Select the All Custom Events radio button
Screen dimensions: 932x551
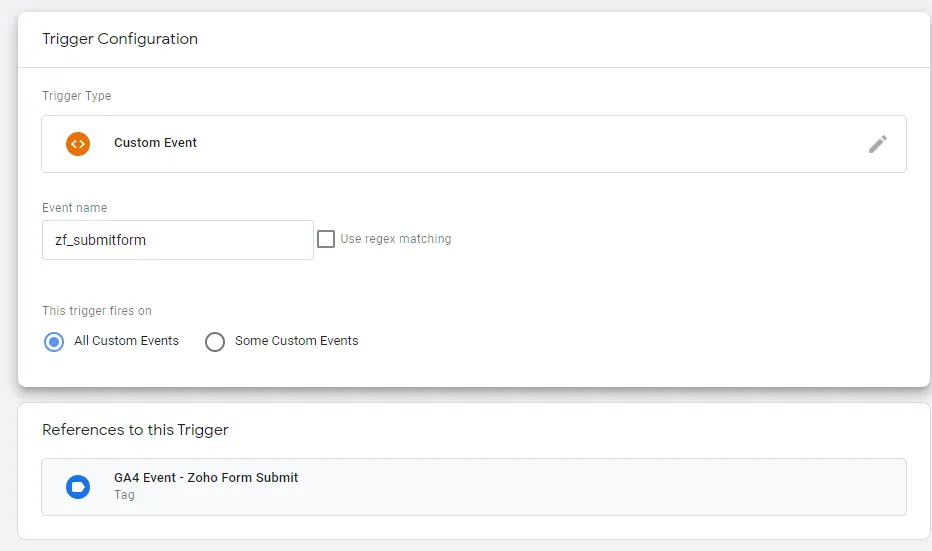tap(54, 342)
